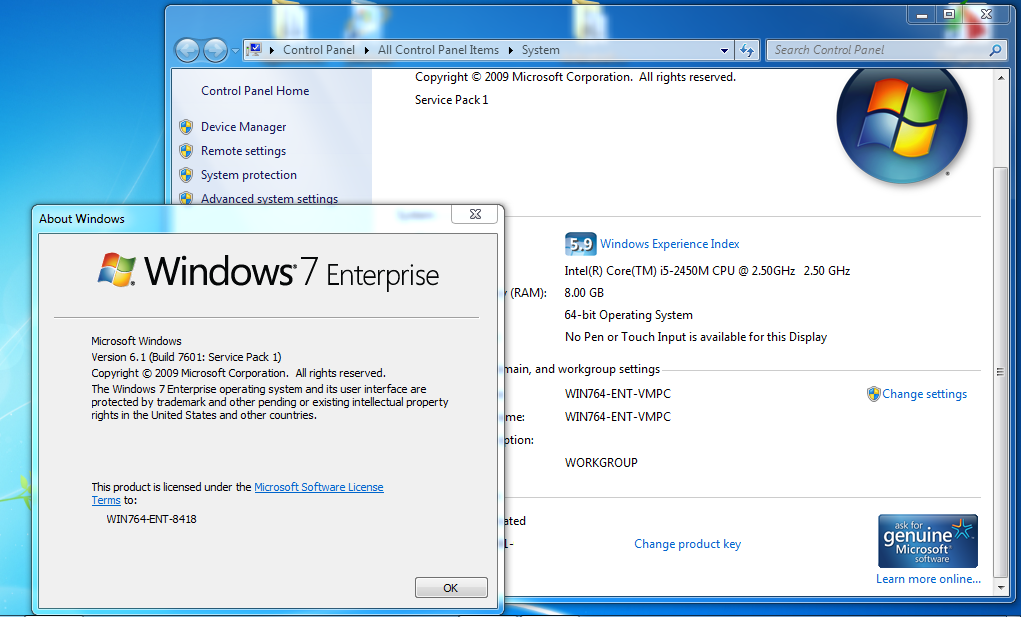Image resolution: width=1021 pixels, height=617 pixels.
Task: Click No Pen or Touch Input text
Action: tap(696, 337)
